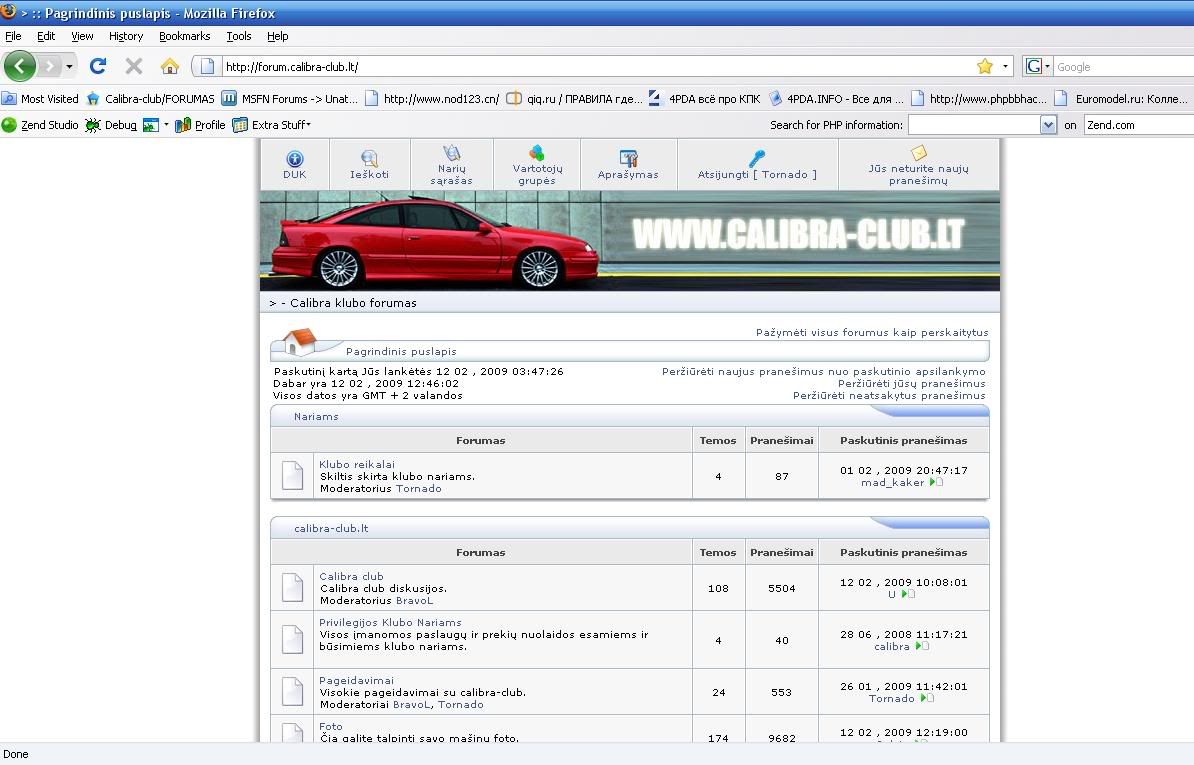Click the browser Back arrow button
This screenshot has width=1194, height=765.
click(19, 66)
